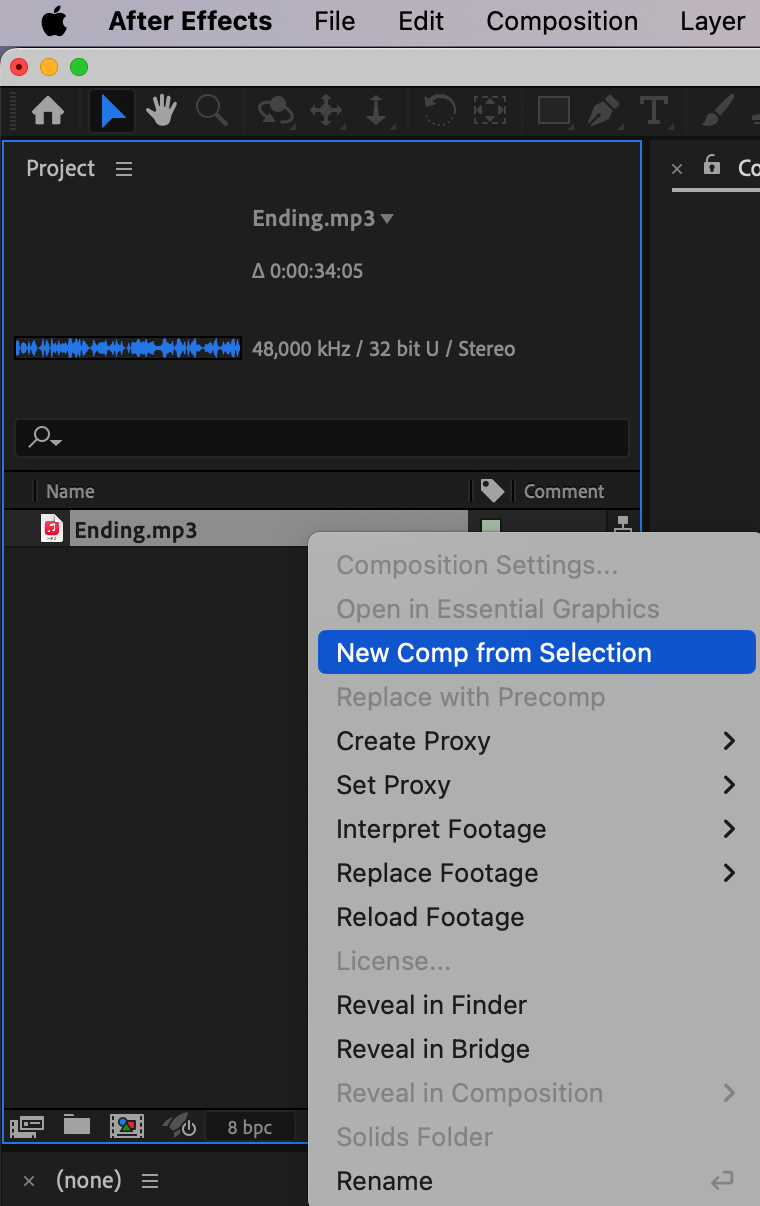The width and height of the screenshot is (760, 1206).
Task: Click the New Composition icon
Action: (x=127, y=1126)
